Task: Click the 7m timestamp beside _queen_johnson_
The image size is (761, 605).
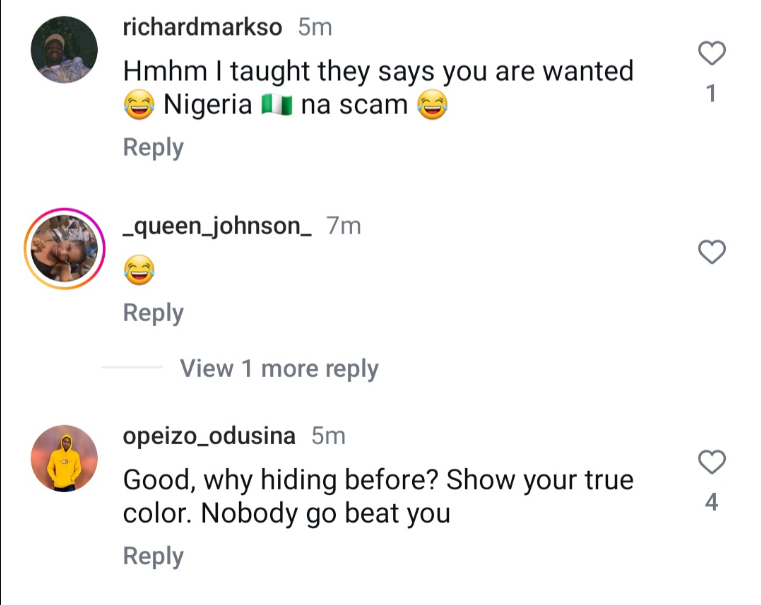Action: pyautogui.click(x=344, y=227)
